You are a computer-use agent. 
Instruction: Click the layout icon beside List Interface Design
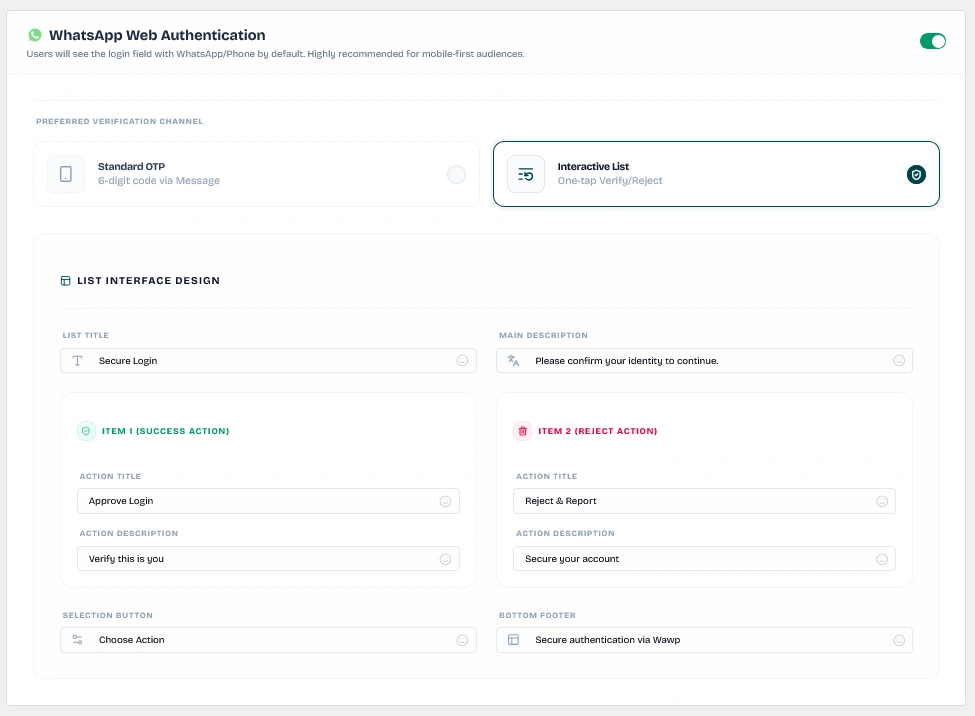pos(65,281)
